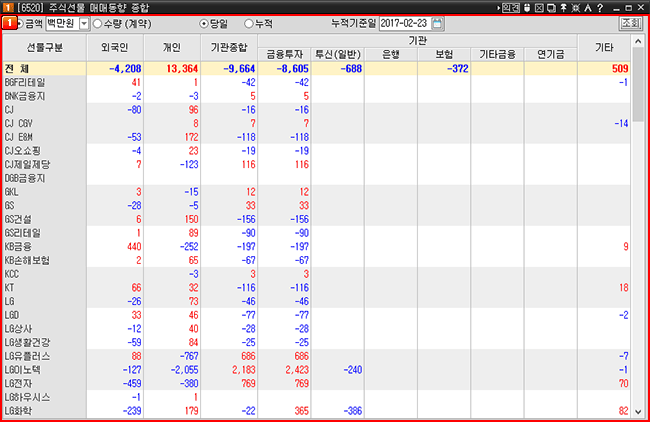Click the 기타 column header

[x=604, y=48]
